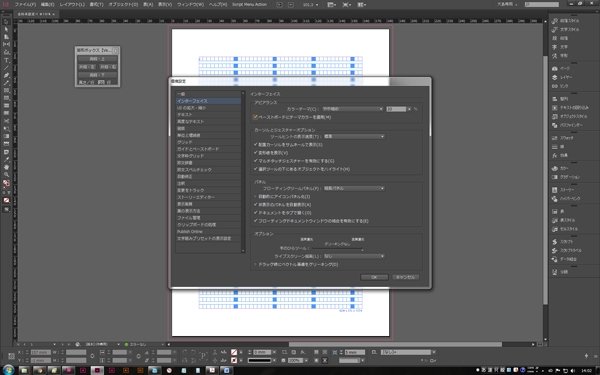Select the Gap tool in the toolbox
600x375 pixels.
tap(6, 45)
